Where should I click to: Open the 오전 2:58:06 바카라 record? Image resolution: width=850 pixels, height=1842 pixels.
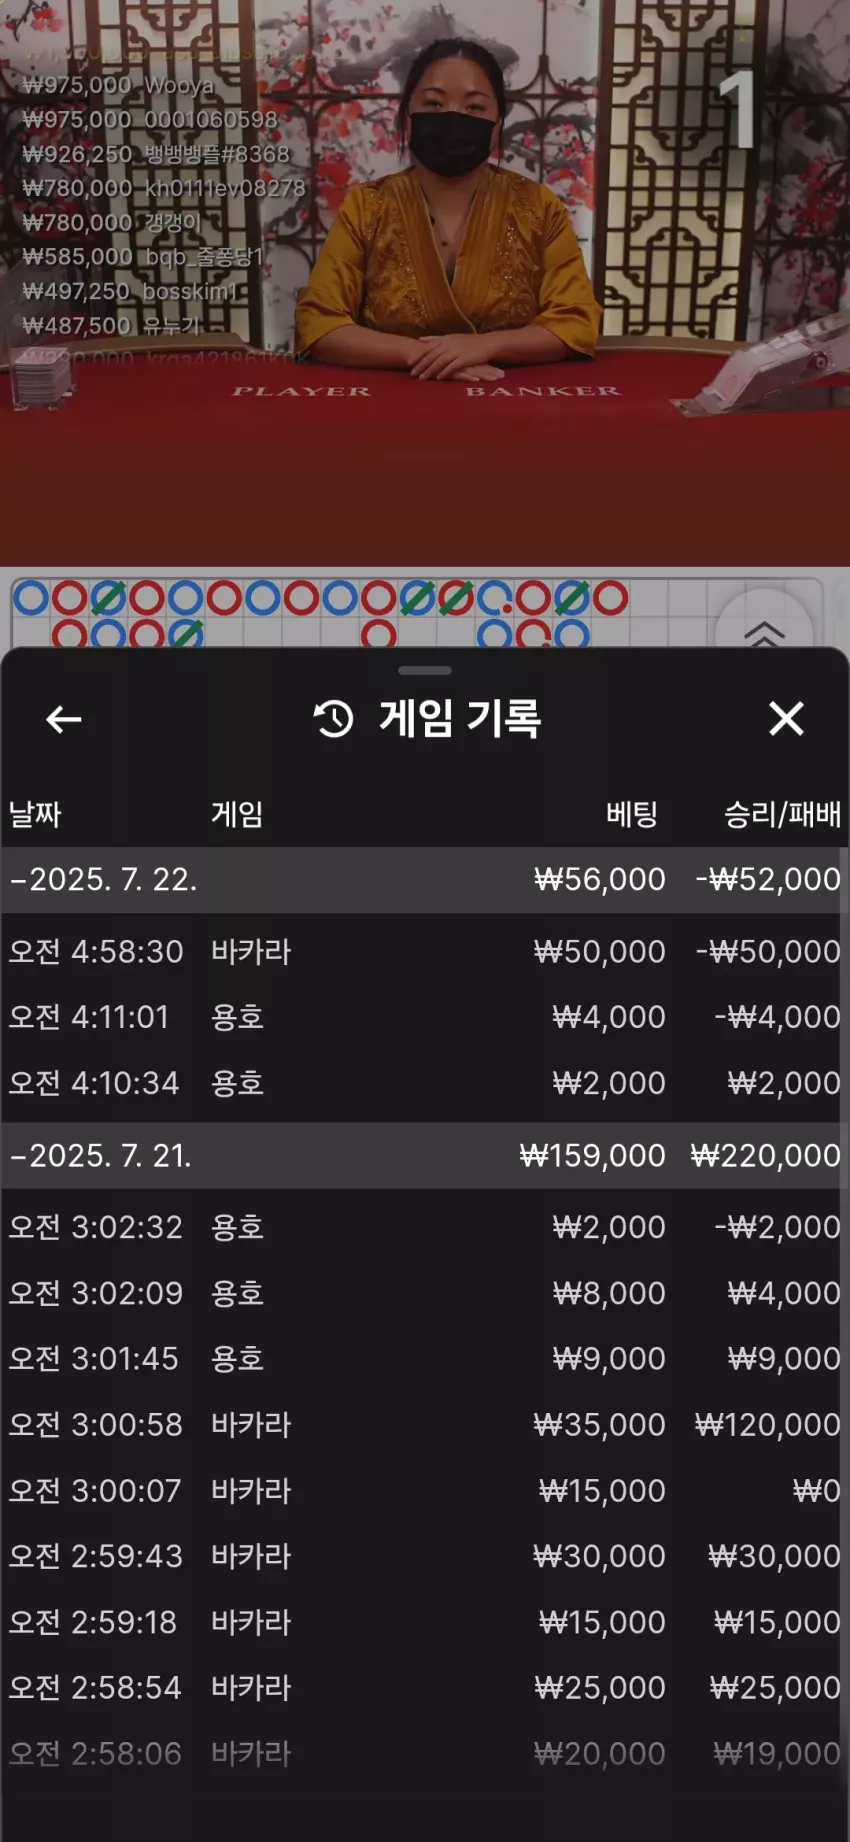point(425,1754)
